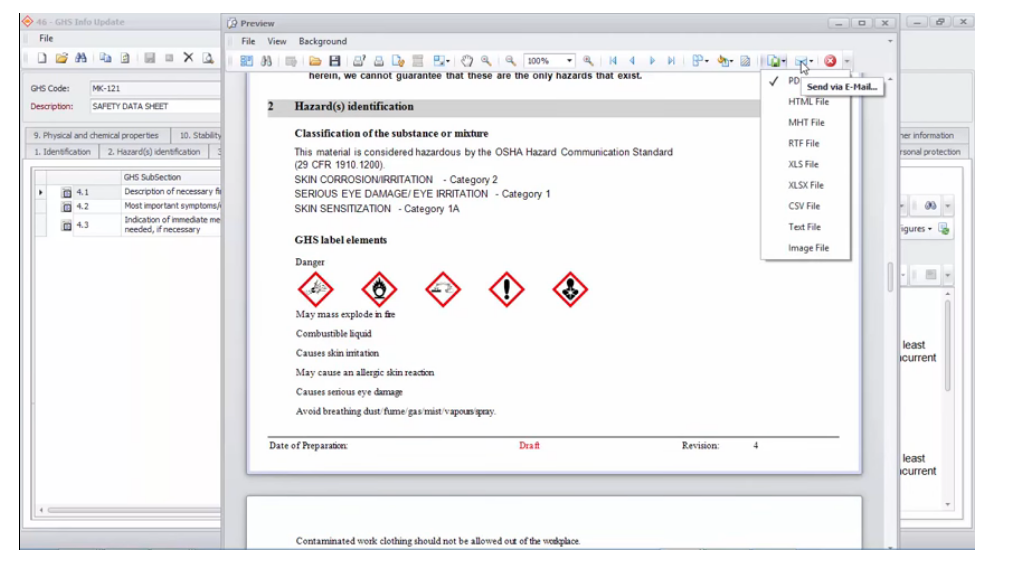Screen dimensions: 1031x582
Task: Click the Preview vertical scrollbar thumb
Action: (x=890, y=276)
